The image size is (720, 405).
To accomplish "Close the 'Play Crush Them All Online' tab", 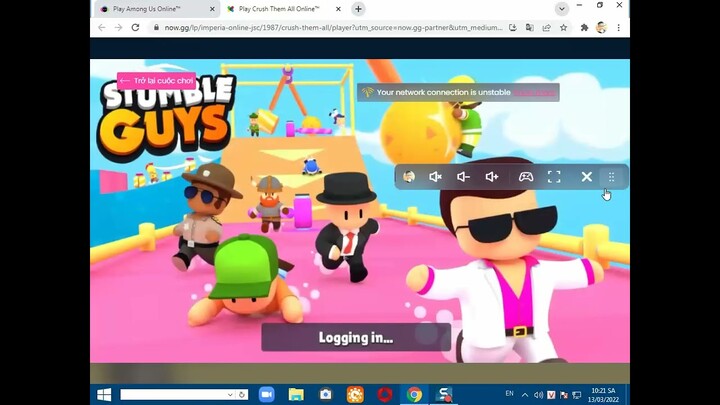I will (338, 9).
